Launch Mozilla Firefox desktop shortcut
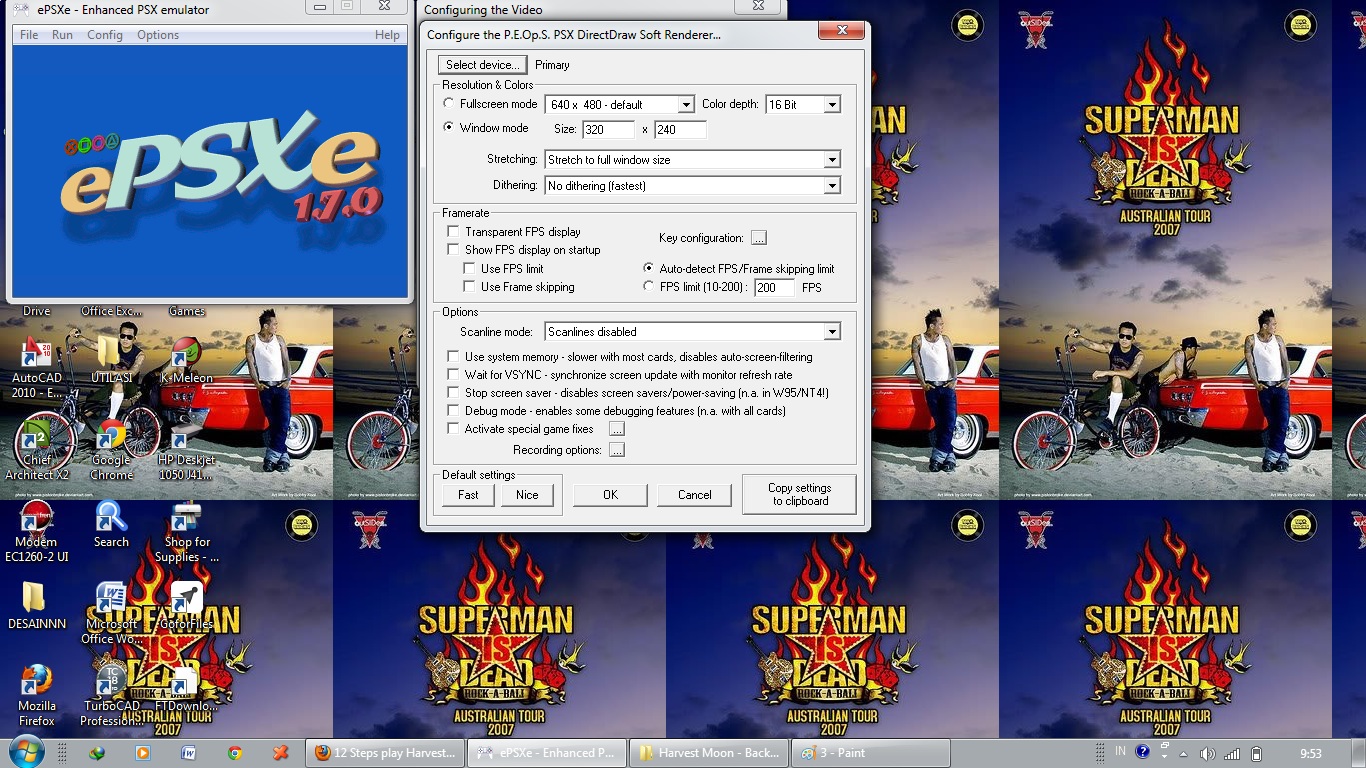Screen dimensions: 1366x768 37,695
